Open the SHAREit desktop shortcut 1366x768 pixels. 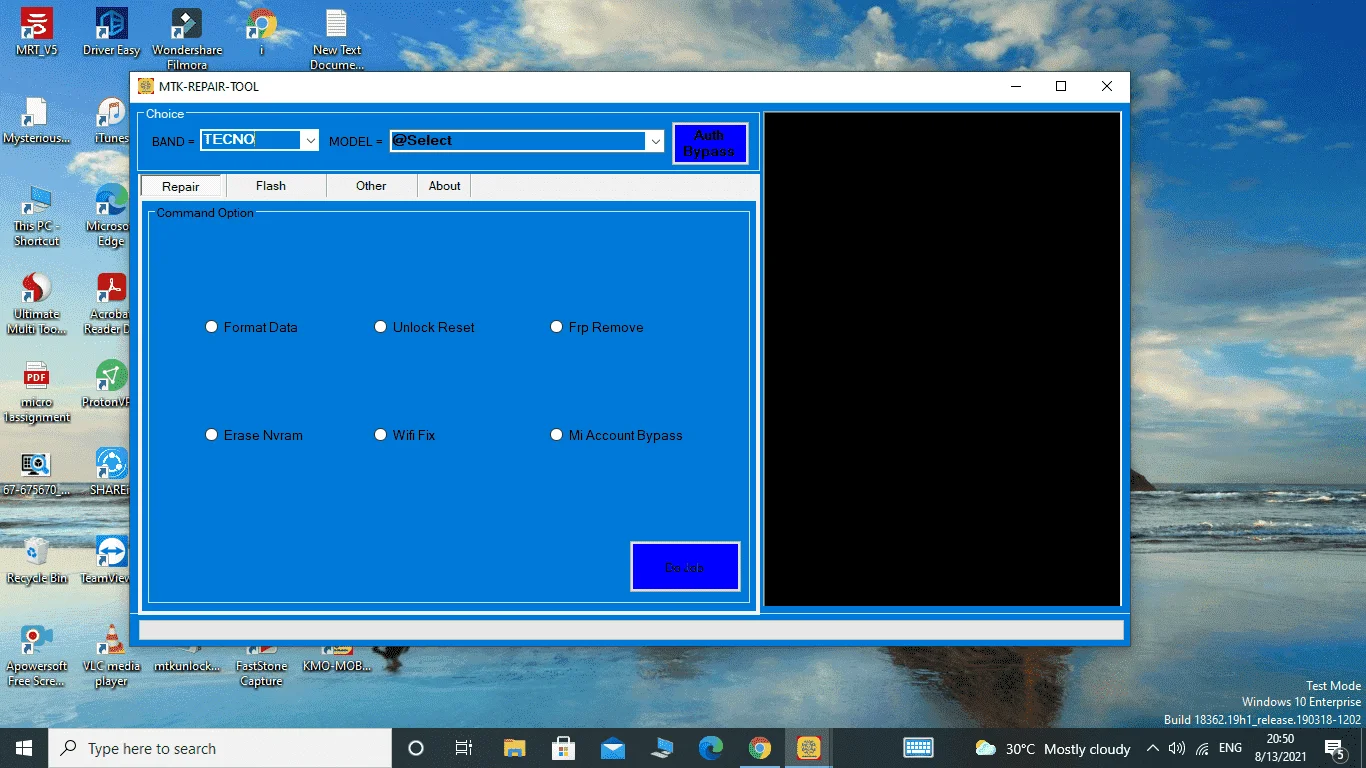tap(110, 472)
